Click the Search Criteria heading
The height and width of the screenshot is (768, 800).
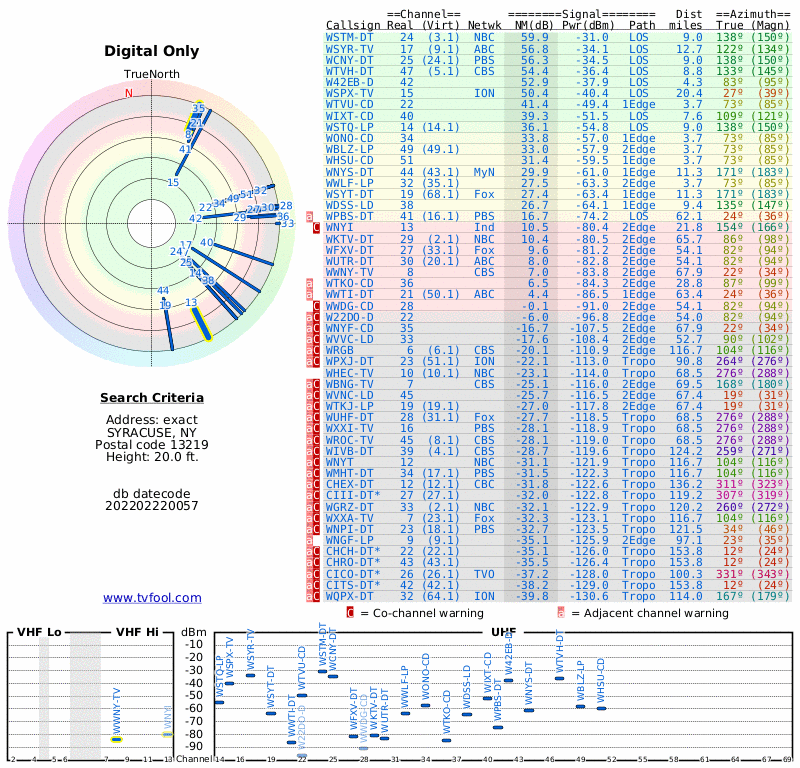tap(152, 398)
